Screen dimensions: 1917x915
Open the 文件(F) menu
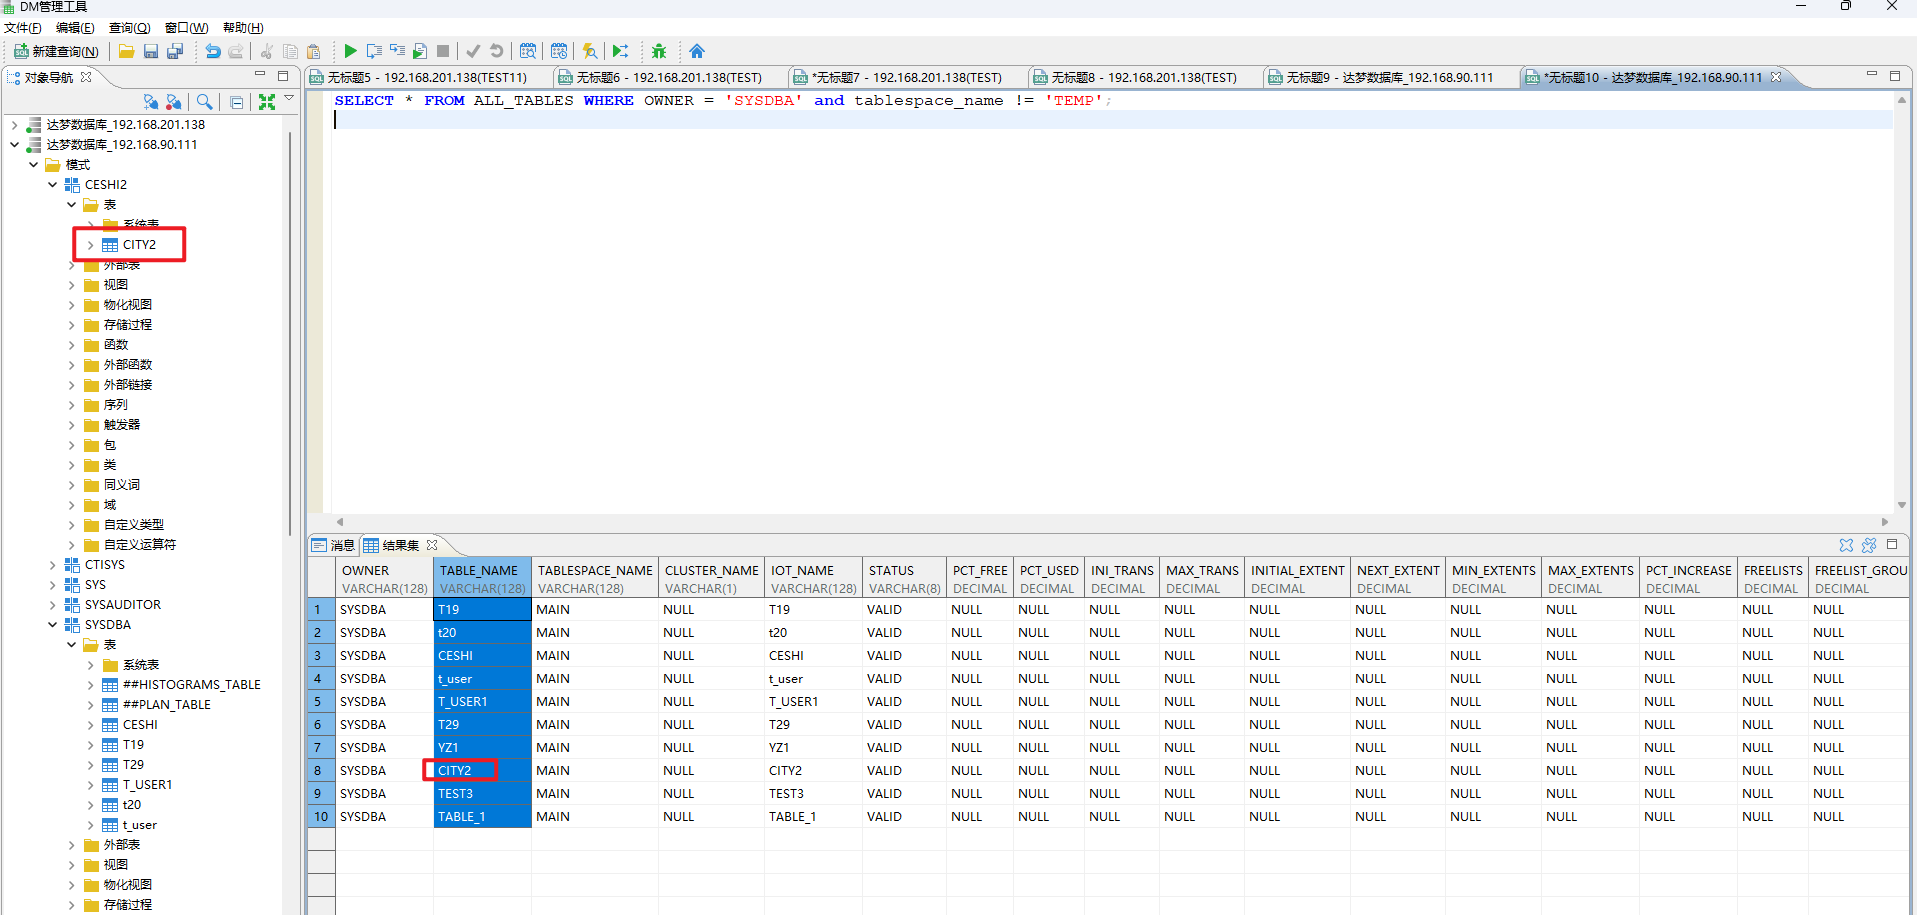click(23, 28)
